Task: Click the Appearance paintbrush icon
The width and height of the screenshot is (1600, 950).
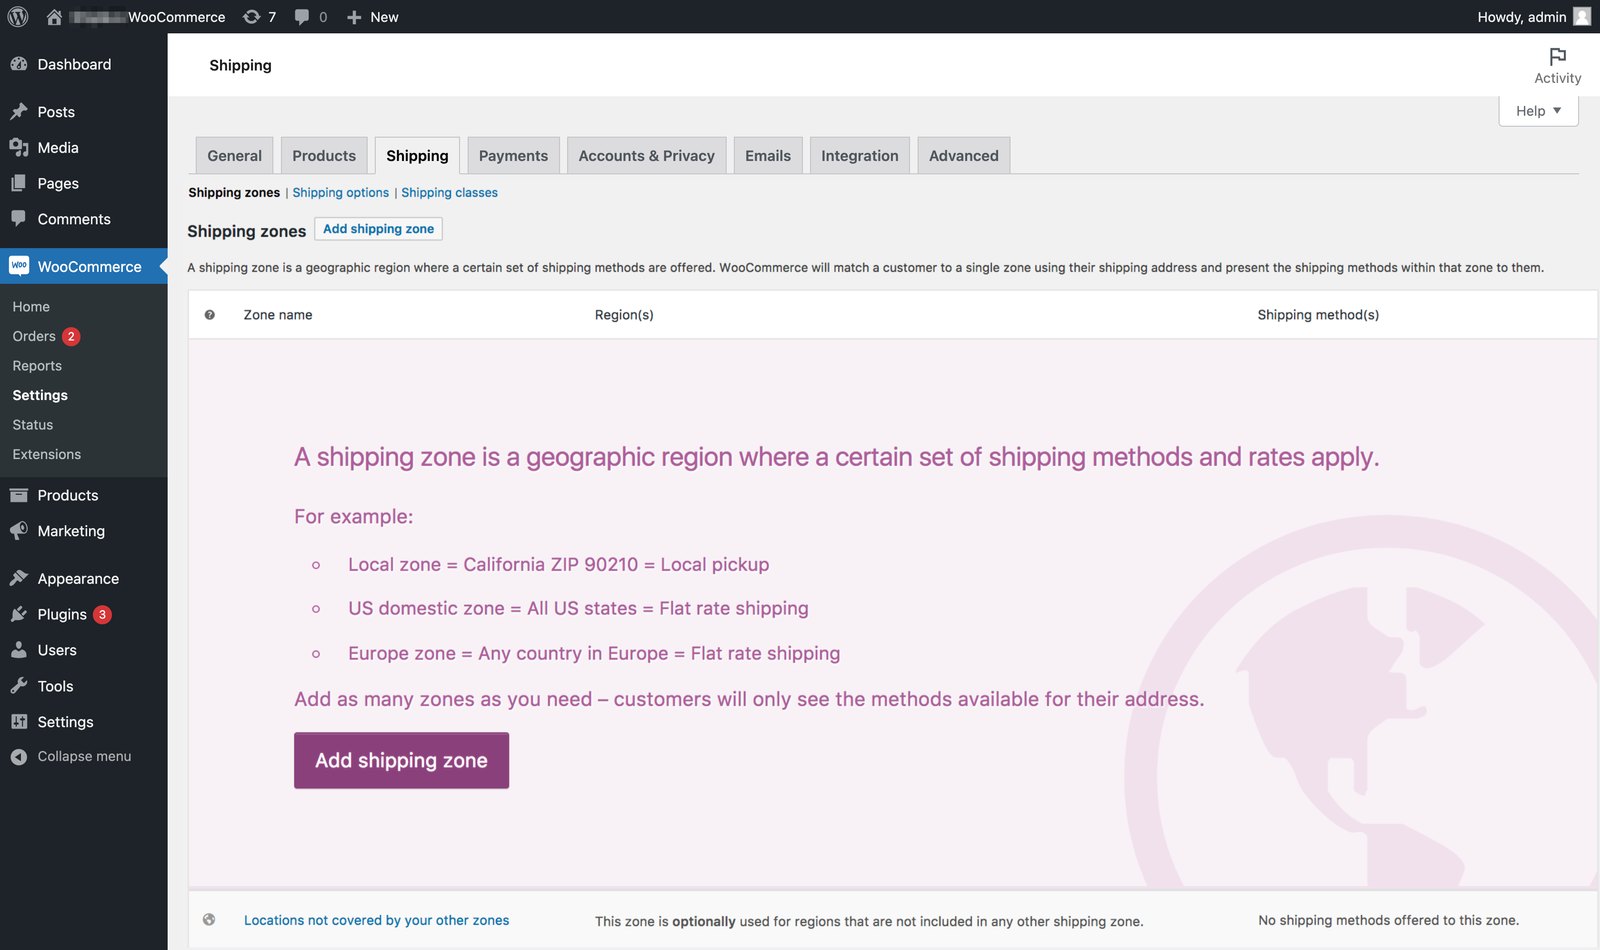Action: [x=20, y=578]
